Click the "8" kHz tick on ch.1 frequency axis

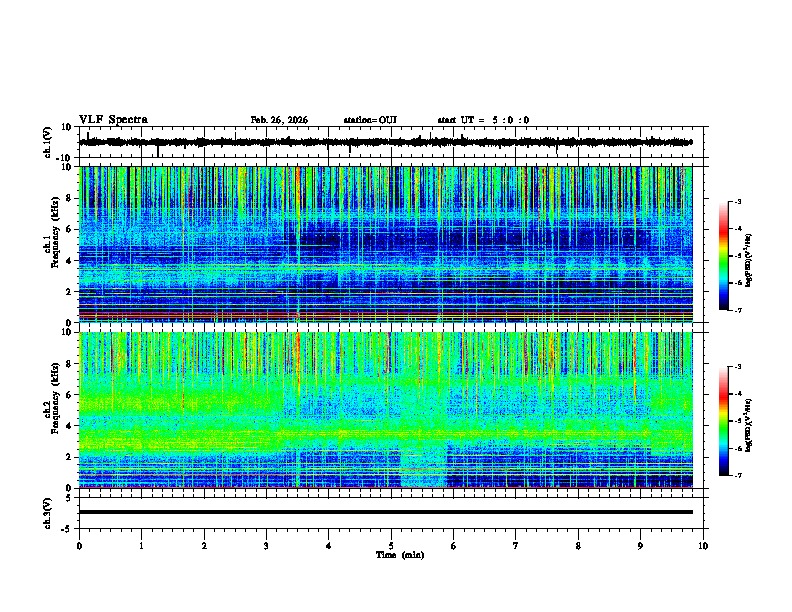(70, 198)
